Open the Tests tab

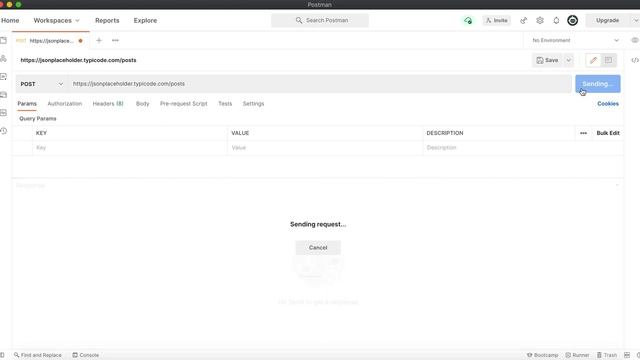coord(225,104)
